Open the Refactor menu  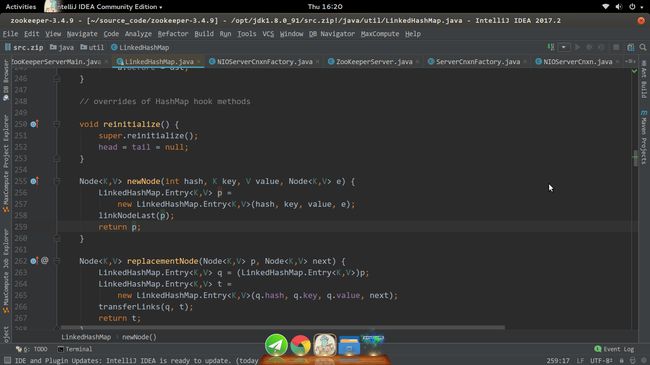point(173,34)
